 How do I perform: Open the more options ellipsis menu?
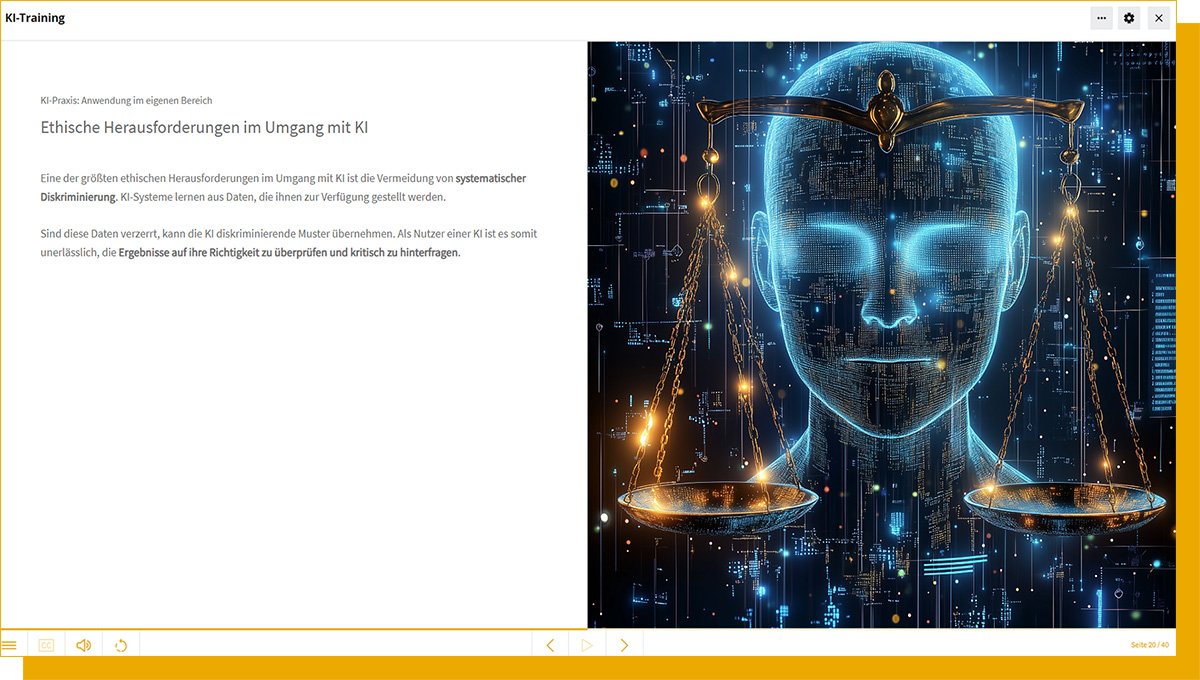pos(1101,17)
